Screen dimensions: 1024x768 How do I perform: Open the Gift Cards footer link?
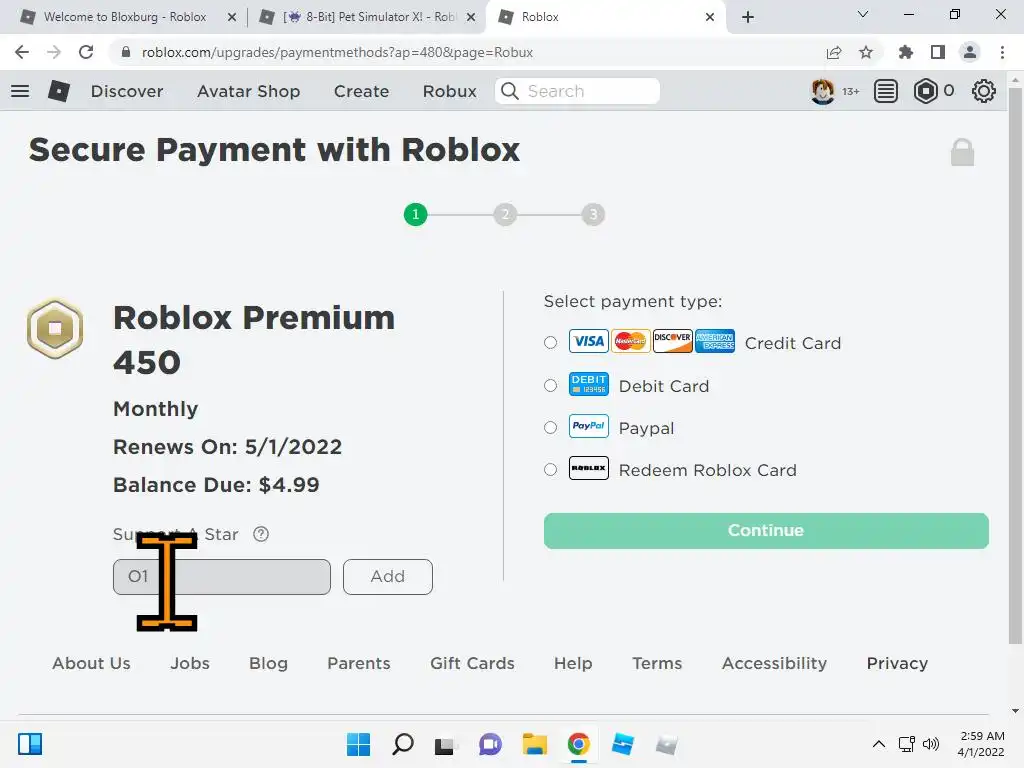coord(472,663)
